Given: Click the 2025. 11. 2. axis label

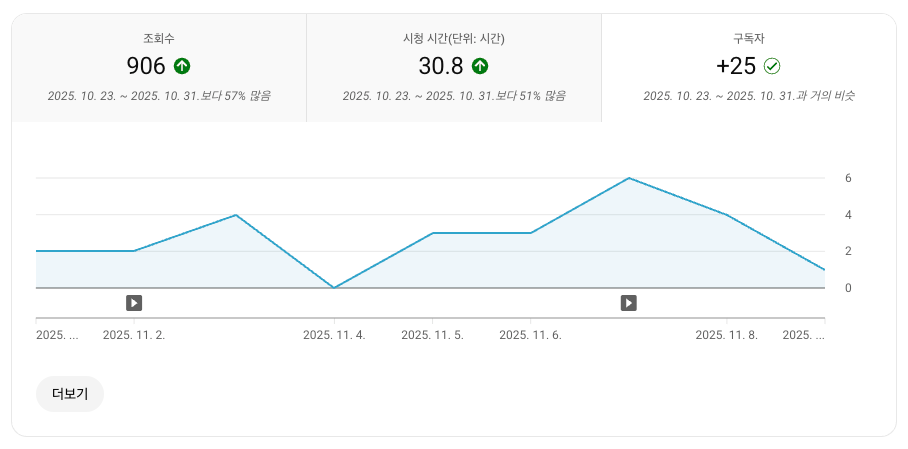Looking at the screenshot, I should (134, 335).
